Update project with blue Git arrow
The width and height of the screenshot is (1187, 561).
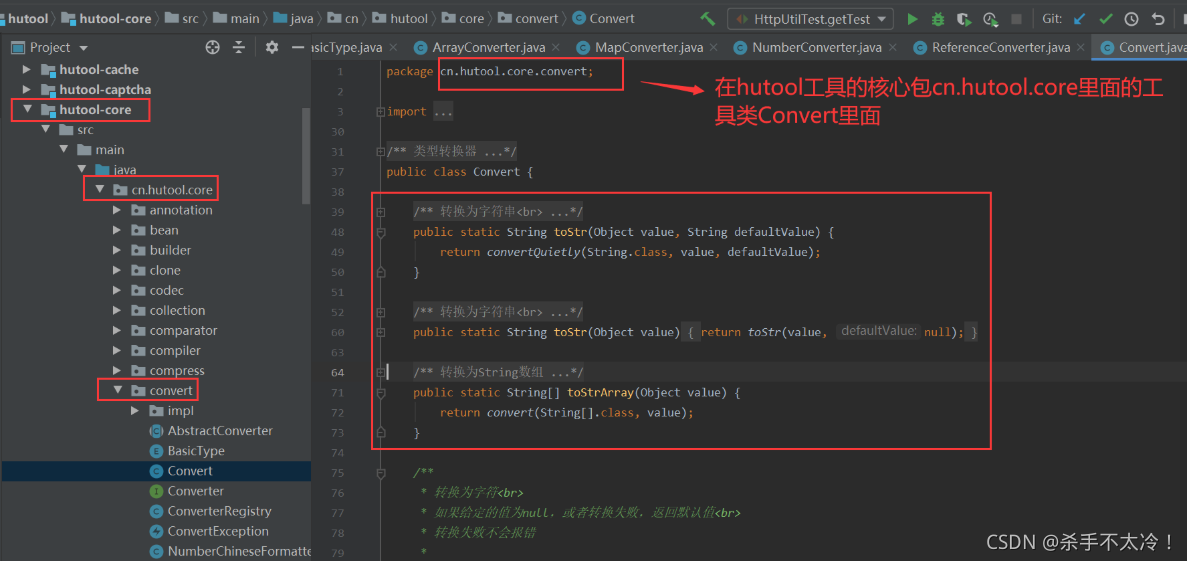[1080, 19]
